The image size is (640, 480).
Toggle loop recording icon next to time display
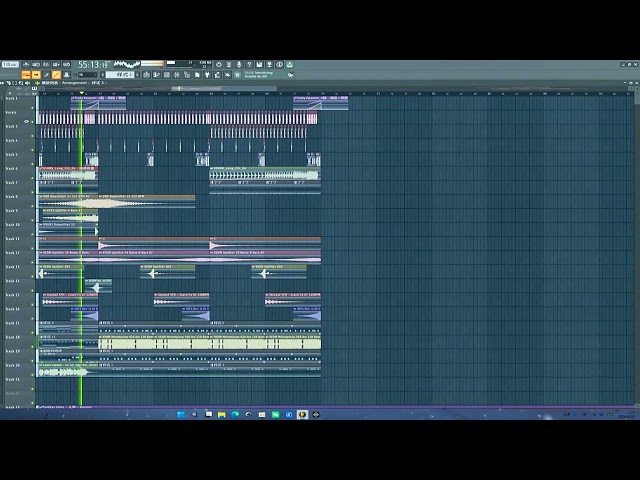(66, 64)
